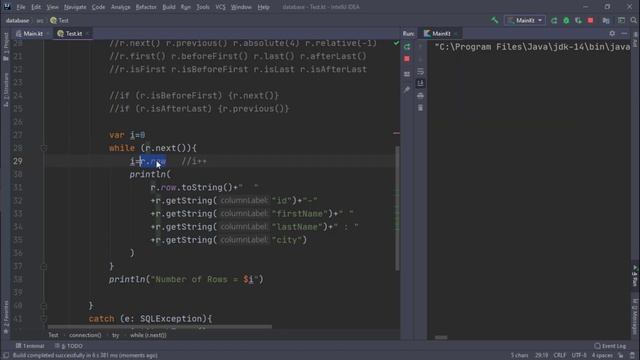The image size is (640, 360).
Task: Click the Clear All trash icon in the Run console
Action: tap(420, 108)
